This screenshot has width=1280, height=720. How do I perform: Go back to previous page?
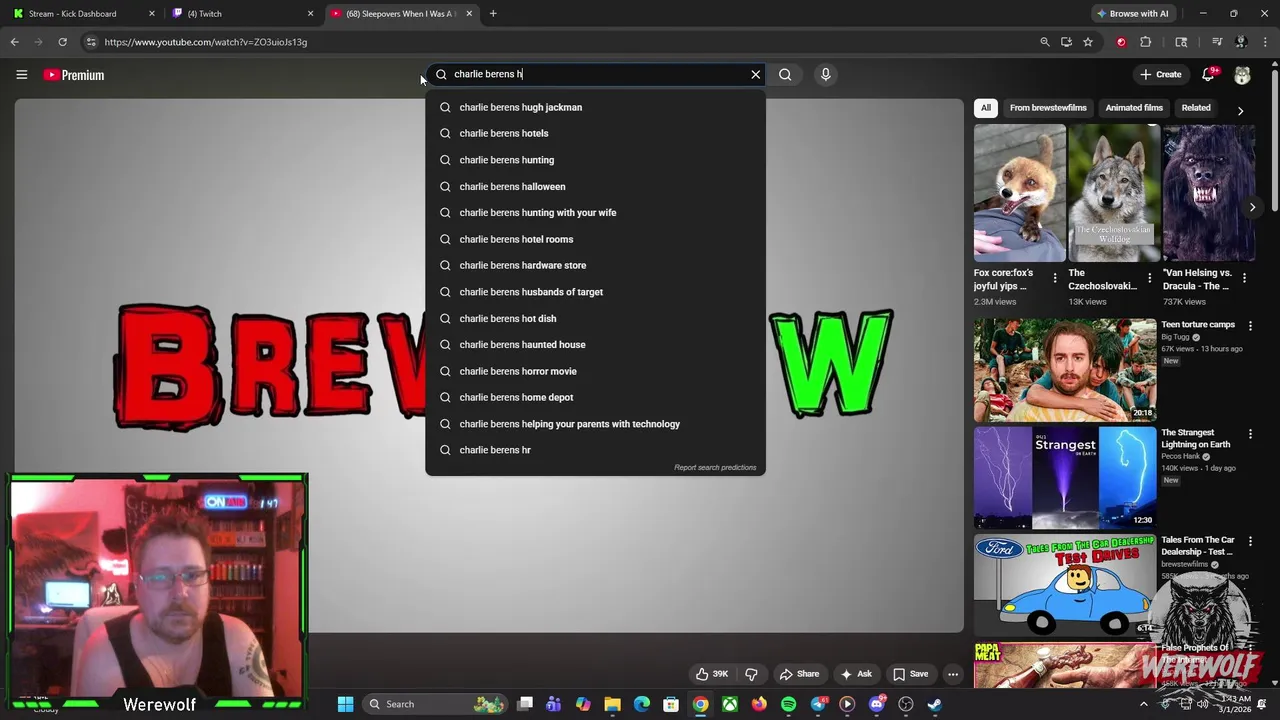[x=14, y=42]
